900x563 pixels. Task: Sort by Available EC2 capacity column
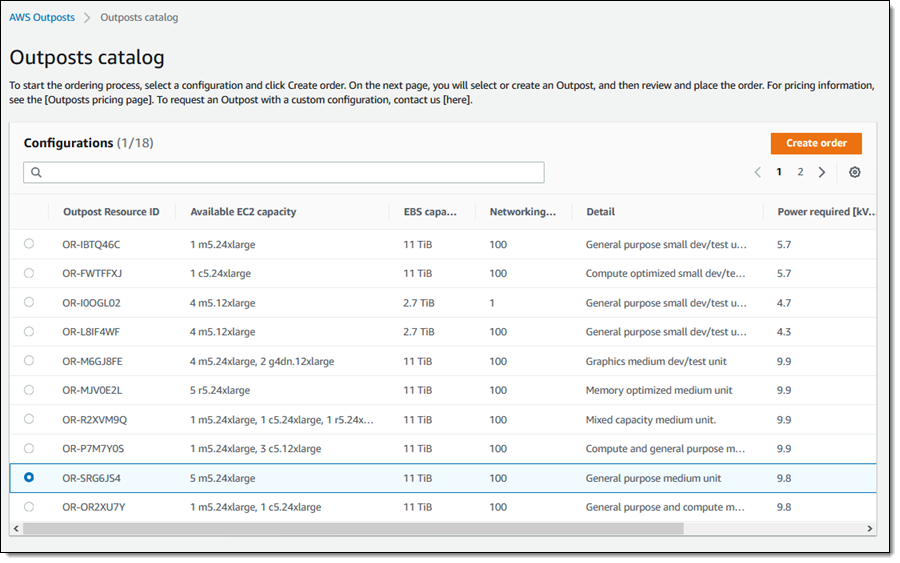pyautogui.click(x=243, y=212)
